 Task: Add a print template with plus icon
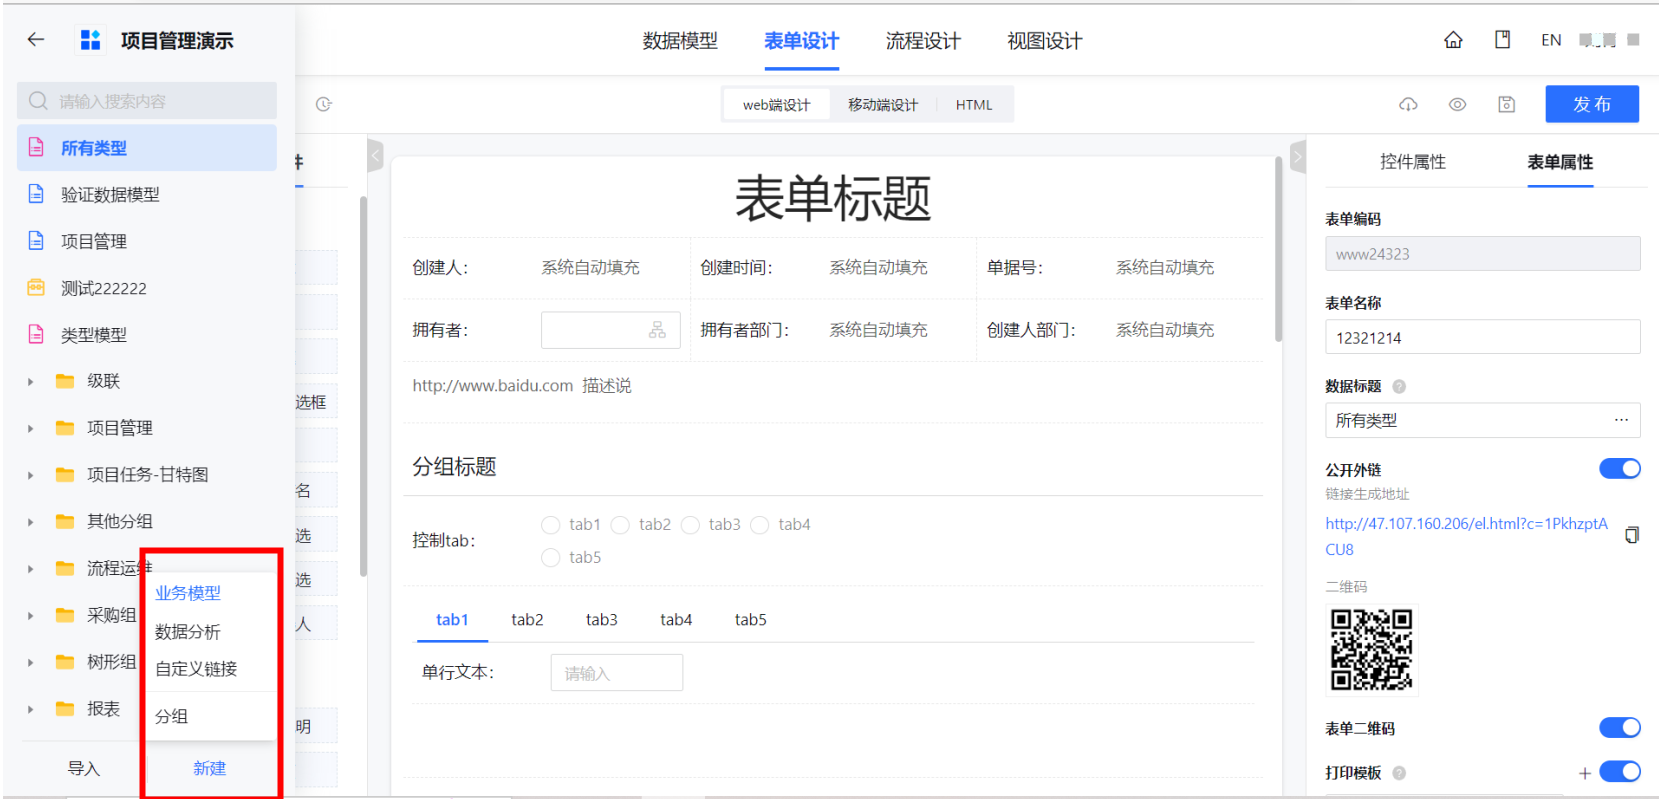coord(1585,772)
